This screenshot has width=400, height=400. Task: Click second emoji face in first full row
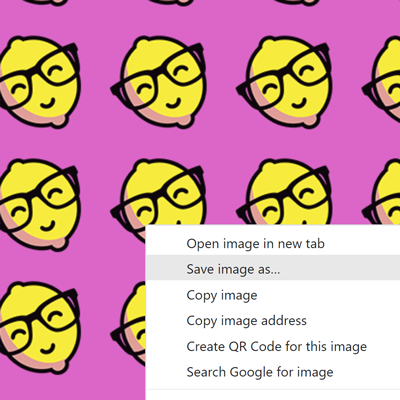(x=157, y=82)
